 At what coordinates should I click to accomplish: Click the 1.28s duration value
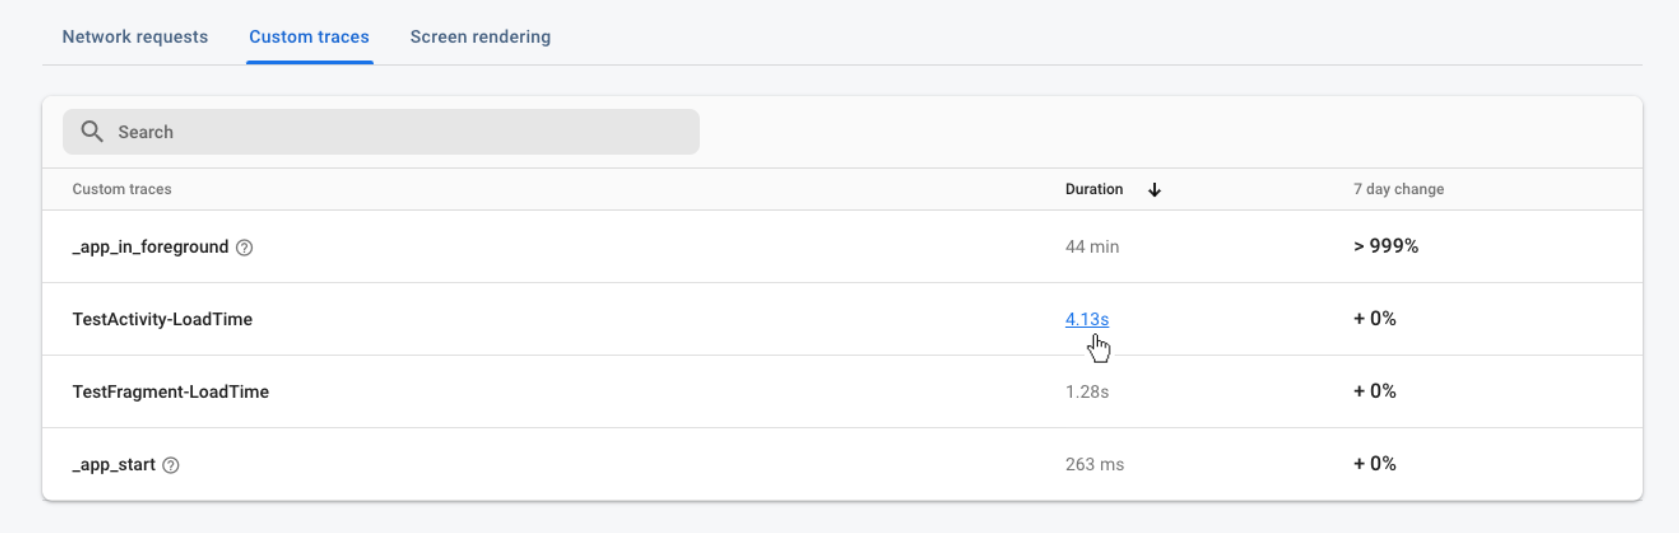click(x=1087, y=392)
